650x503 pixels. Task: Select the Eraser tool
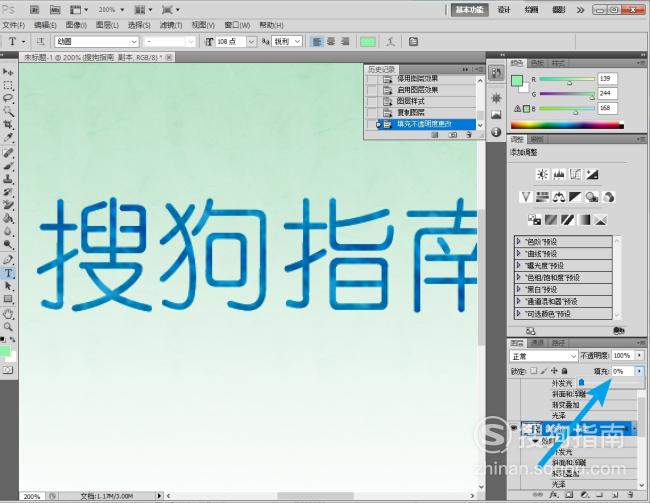point(8,205)
